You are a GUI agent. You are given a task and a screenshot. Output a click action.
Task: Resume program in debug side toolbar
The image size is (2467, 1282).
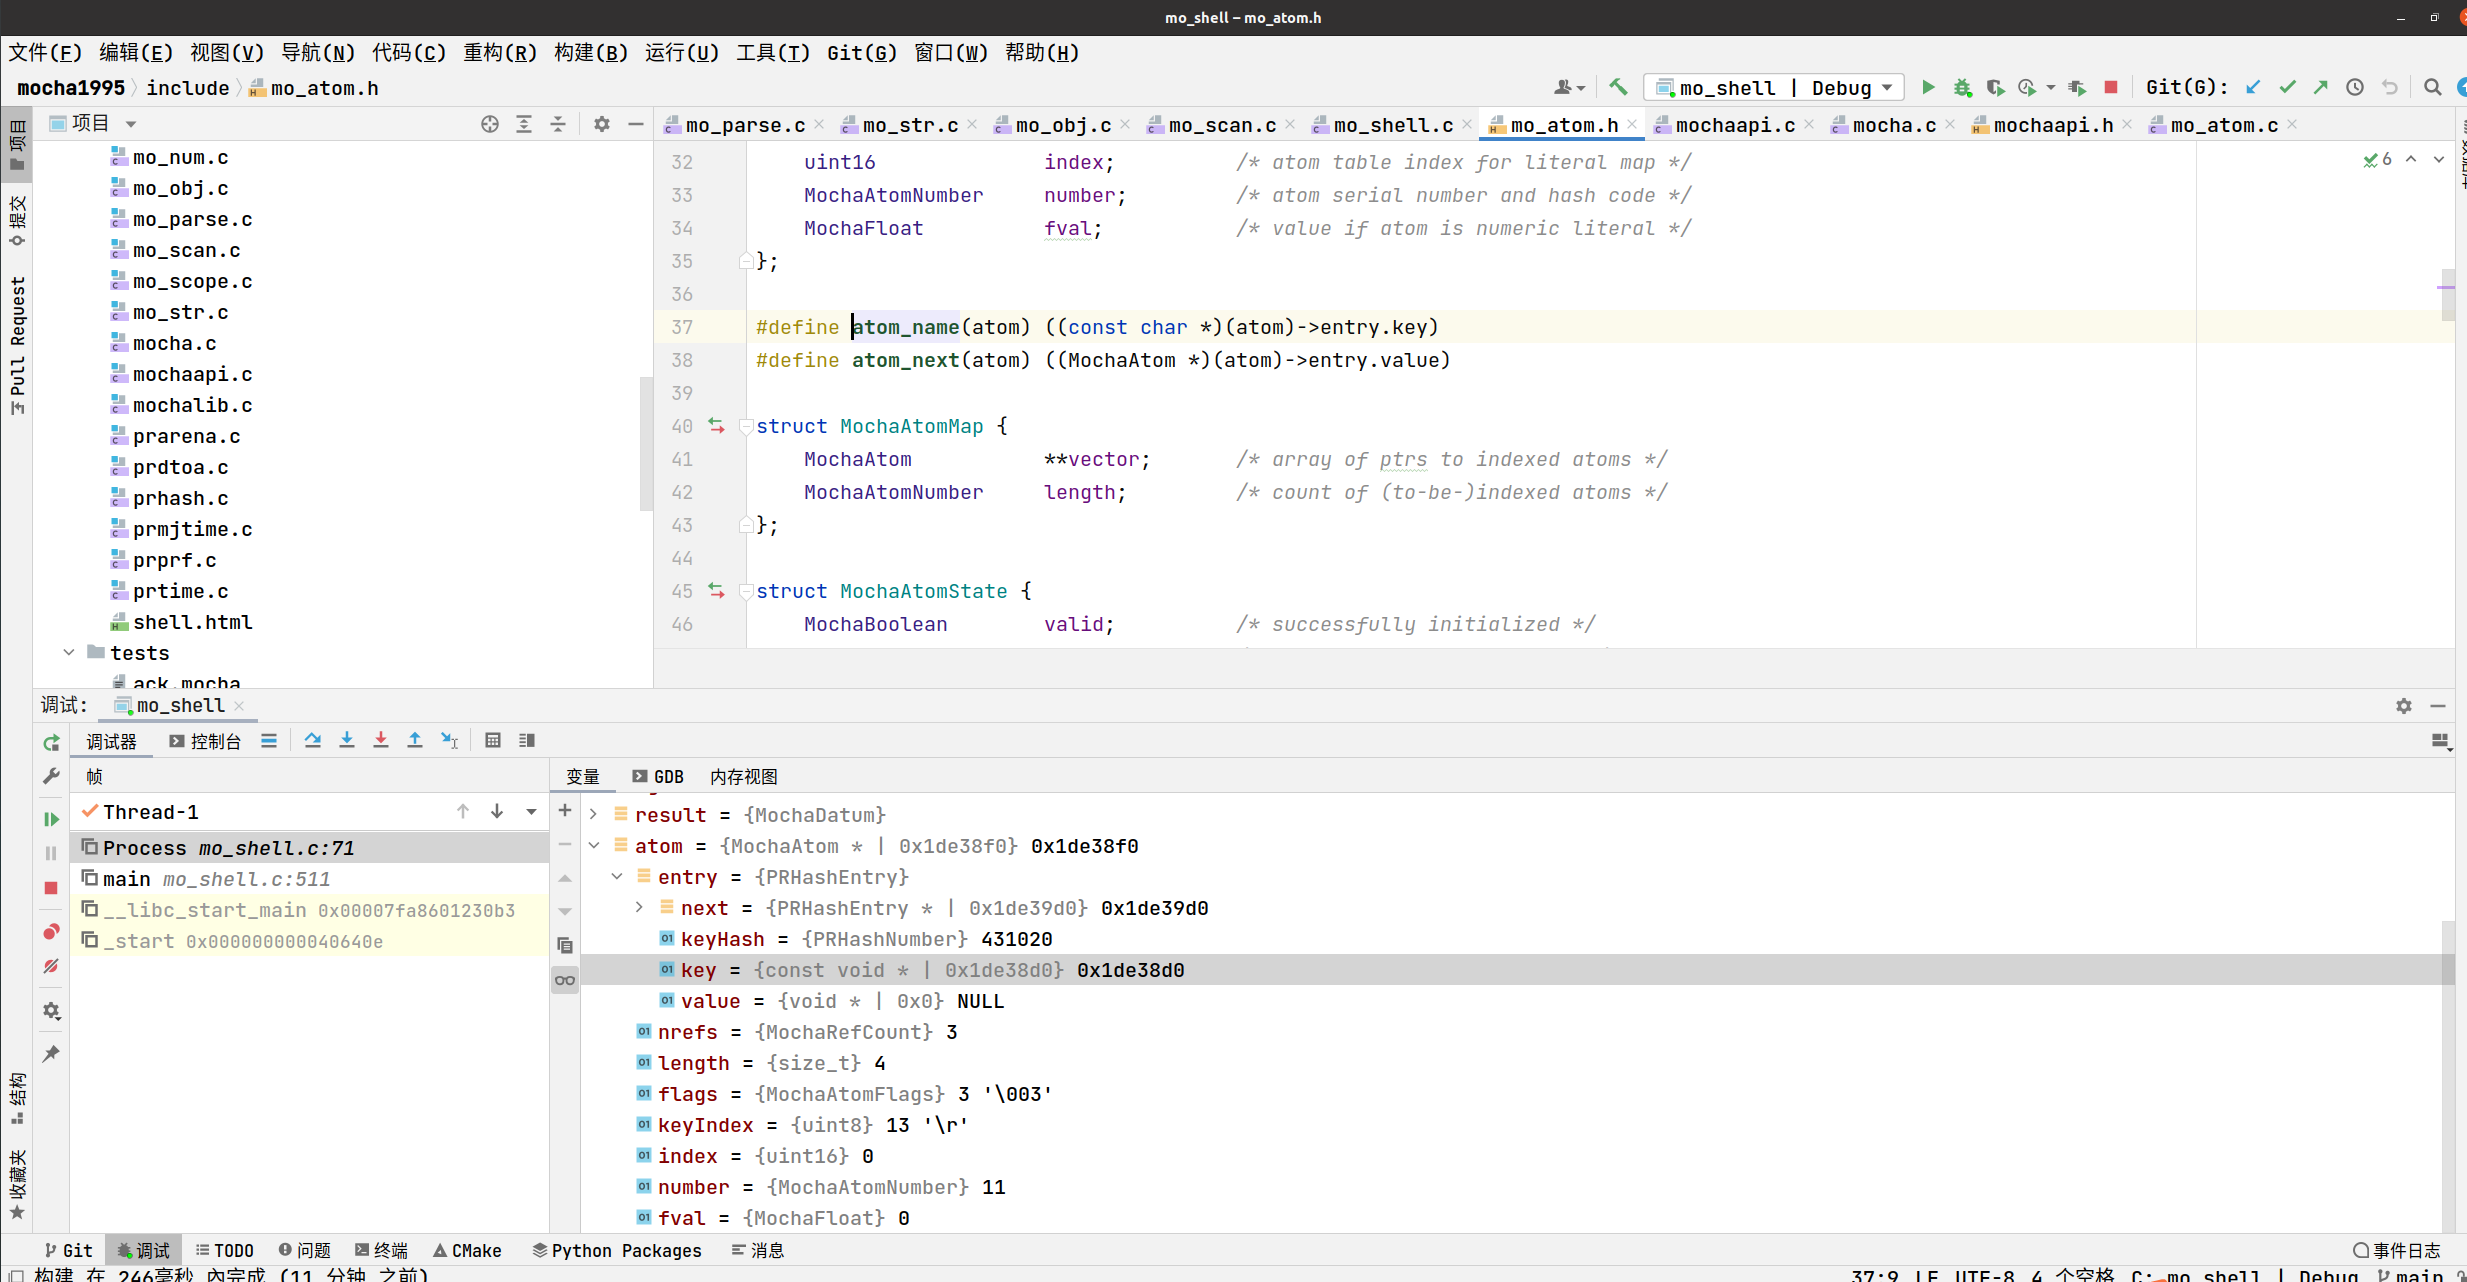point(51,819)
